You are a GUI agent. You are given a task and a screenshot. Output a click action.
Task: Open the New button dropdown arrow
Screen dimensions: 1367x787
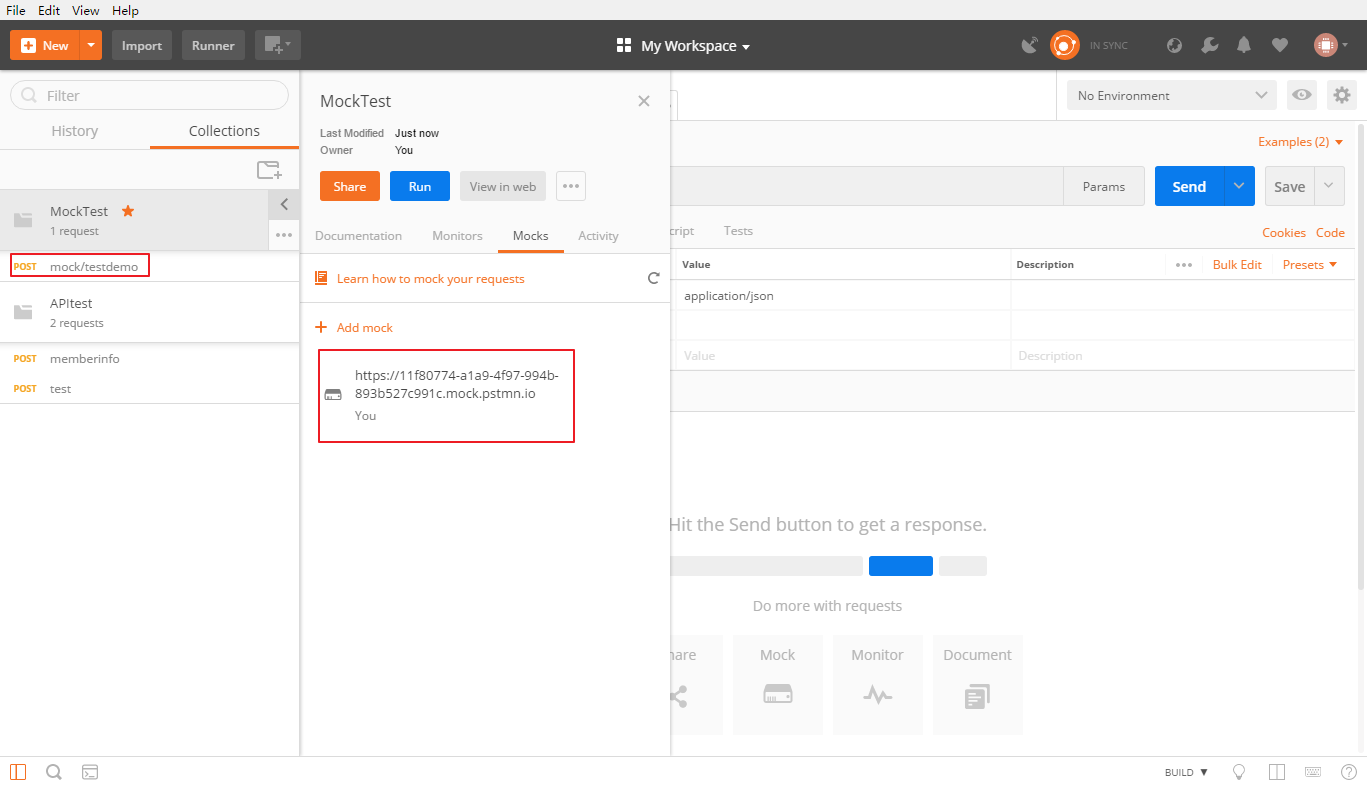[91, 45]
